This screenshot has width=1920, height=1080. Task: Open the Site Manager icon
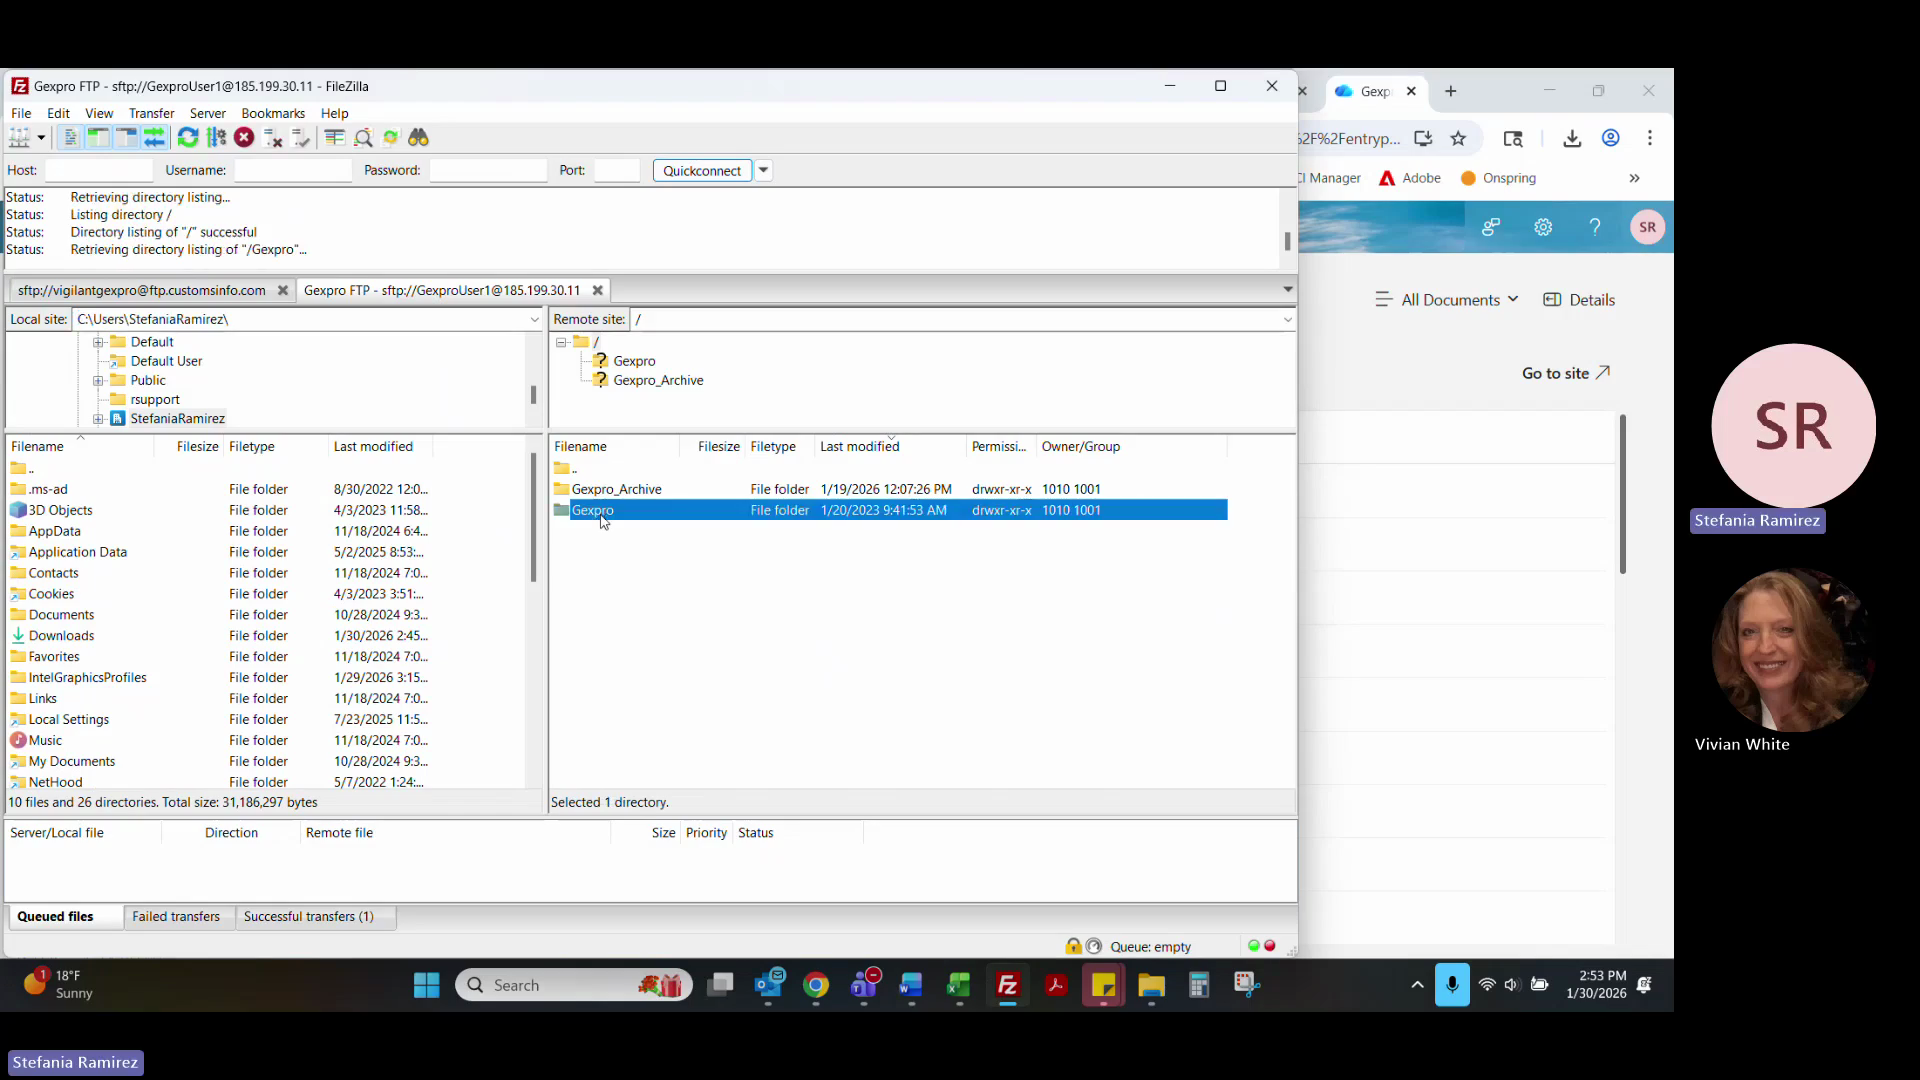coord(18,138)
